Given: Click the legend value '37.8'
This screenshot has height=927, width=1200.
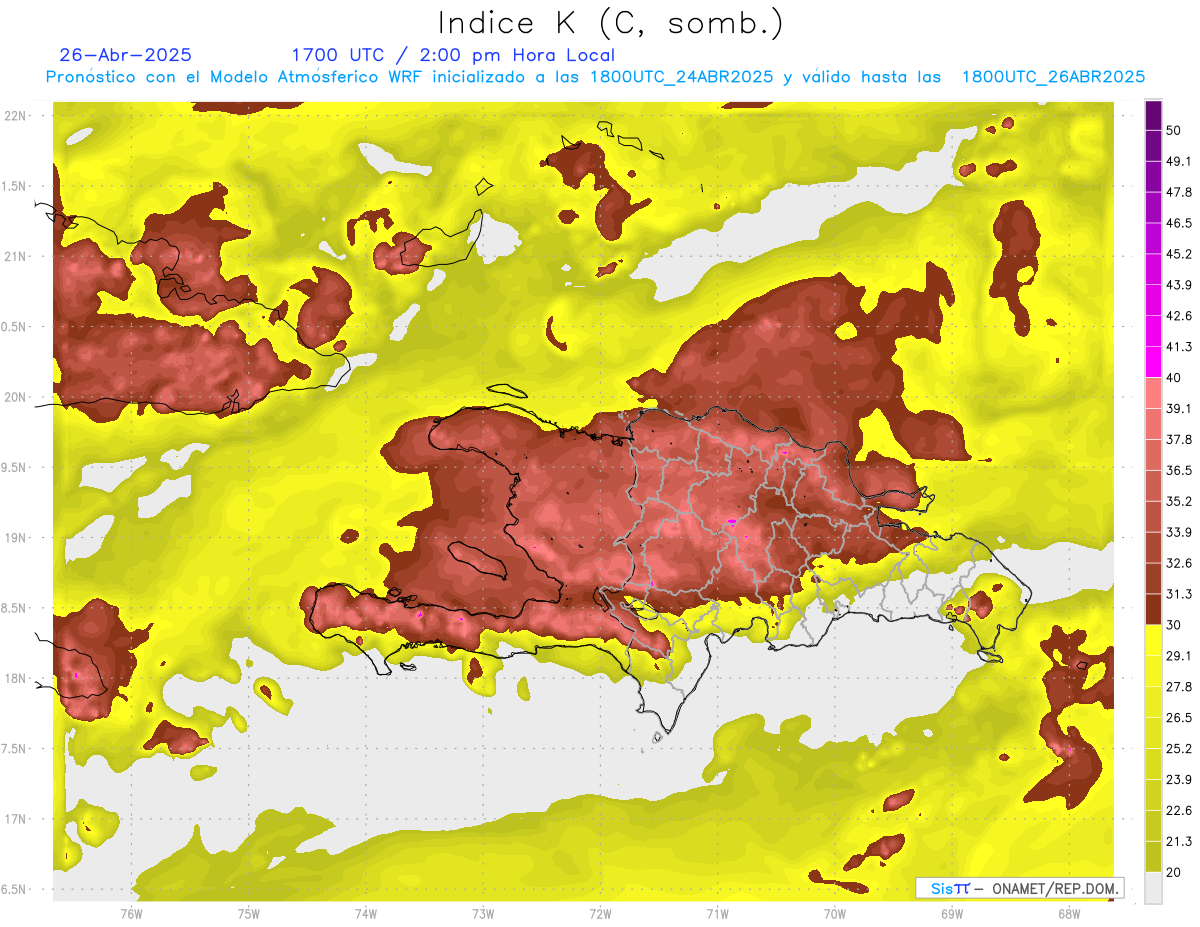Looking at the screenshot, I should coord(1178,439).
